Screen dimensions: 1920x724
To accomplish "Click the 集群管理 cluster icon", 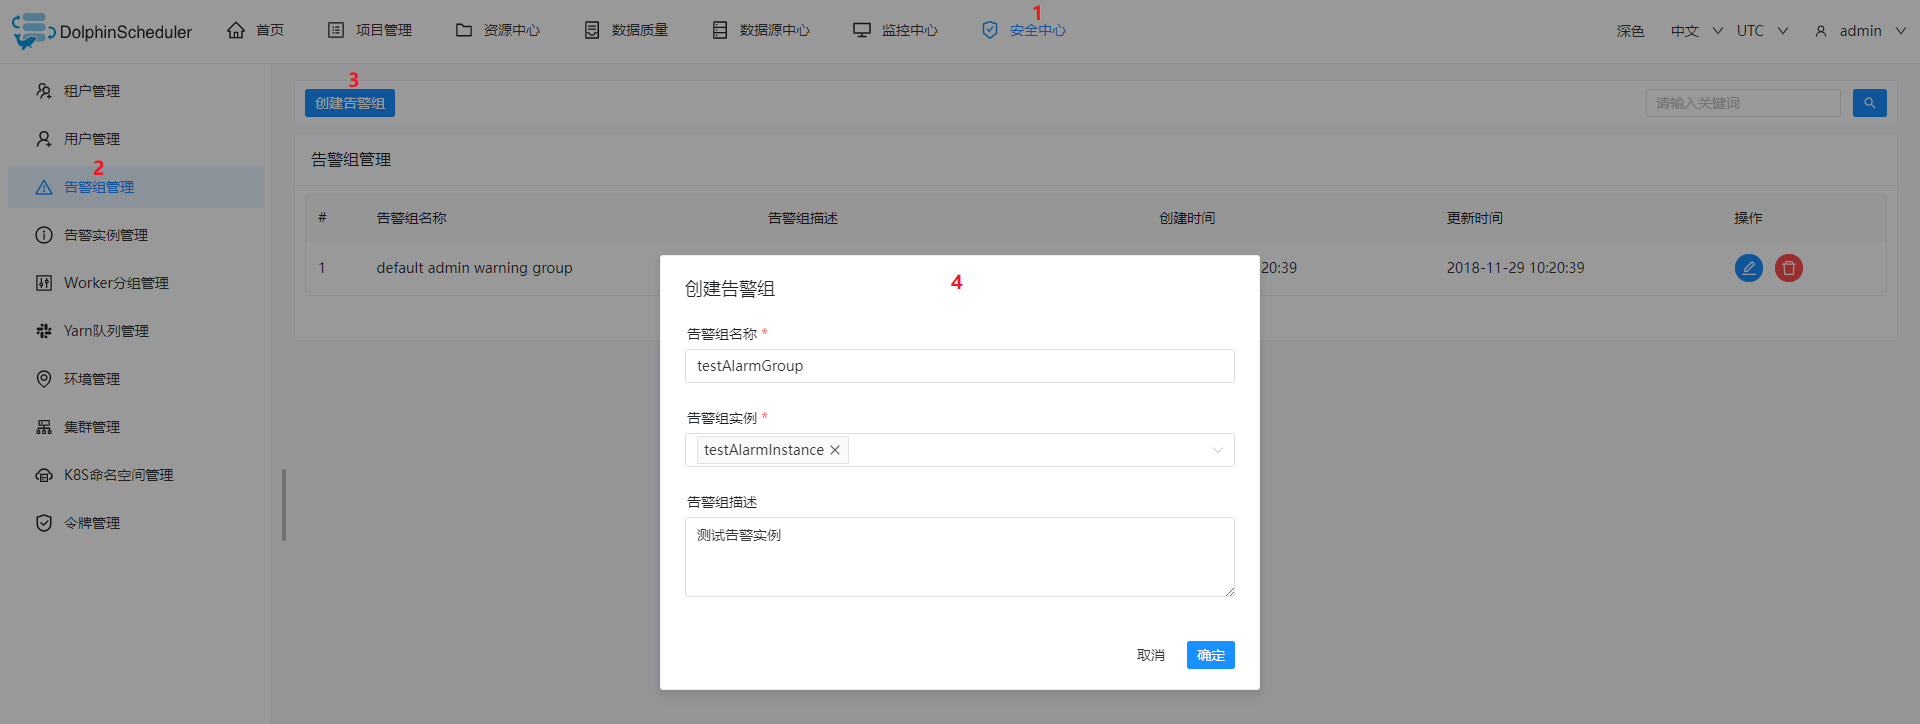I will click(x=44, y=427).
